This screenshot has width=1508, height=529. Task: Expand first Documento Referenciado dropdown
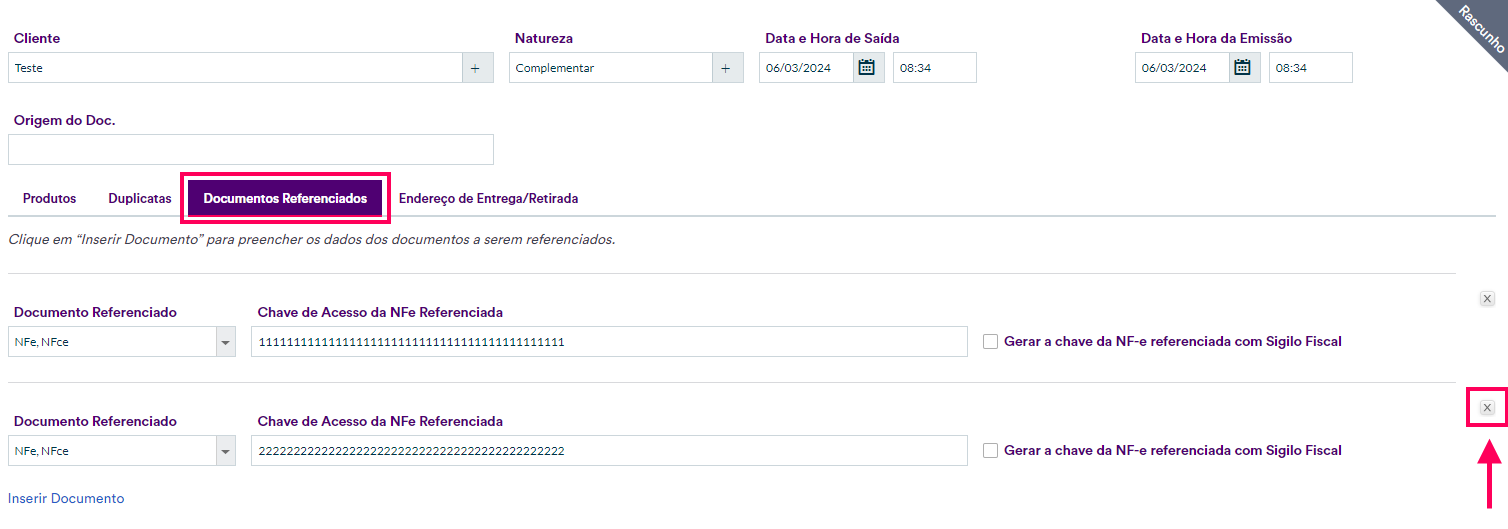(225, 342)
